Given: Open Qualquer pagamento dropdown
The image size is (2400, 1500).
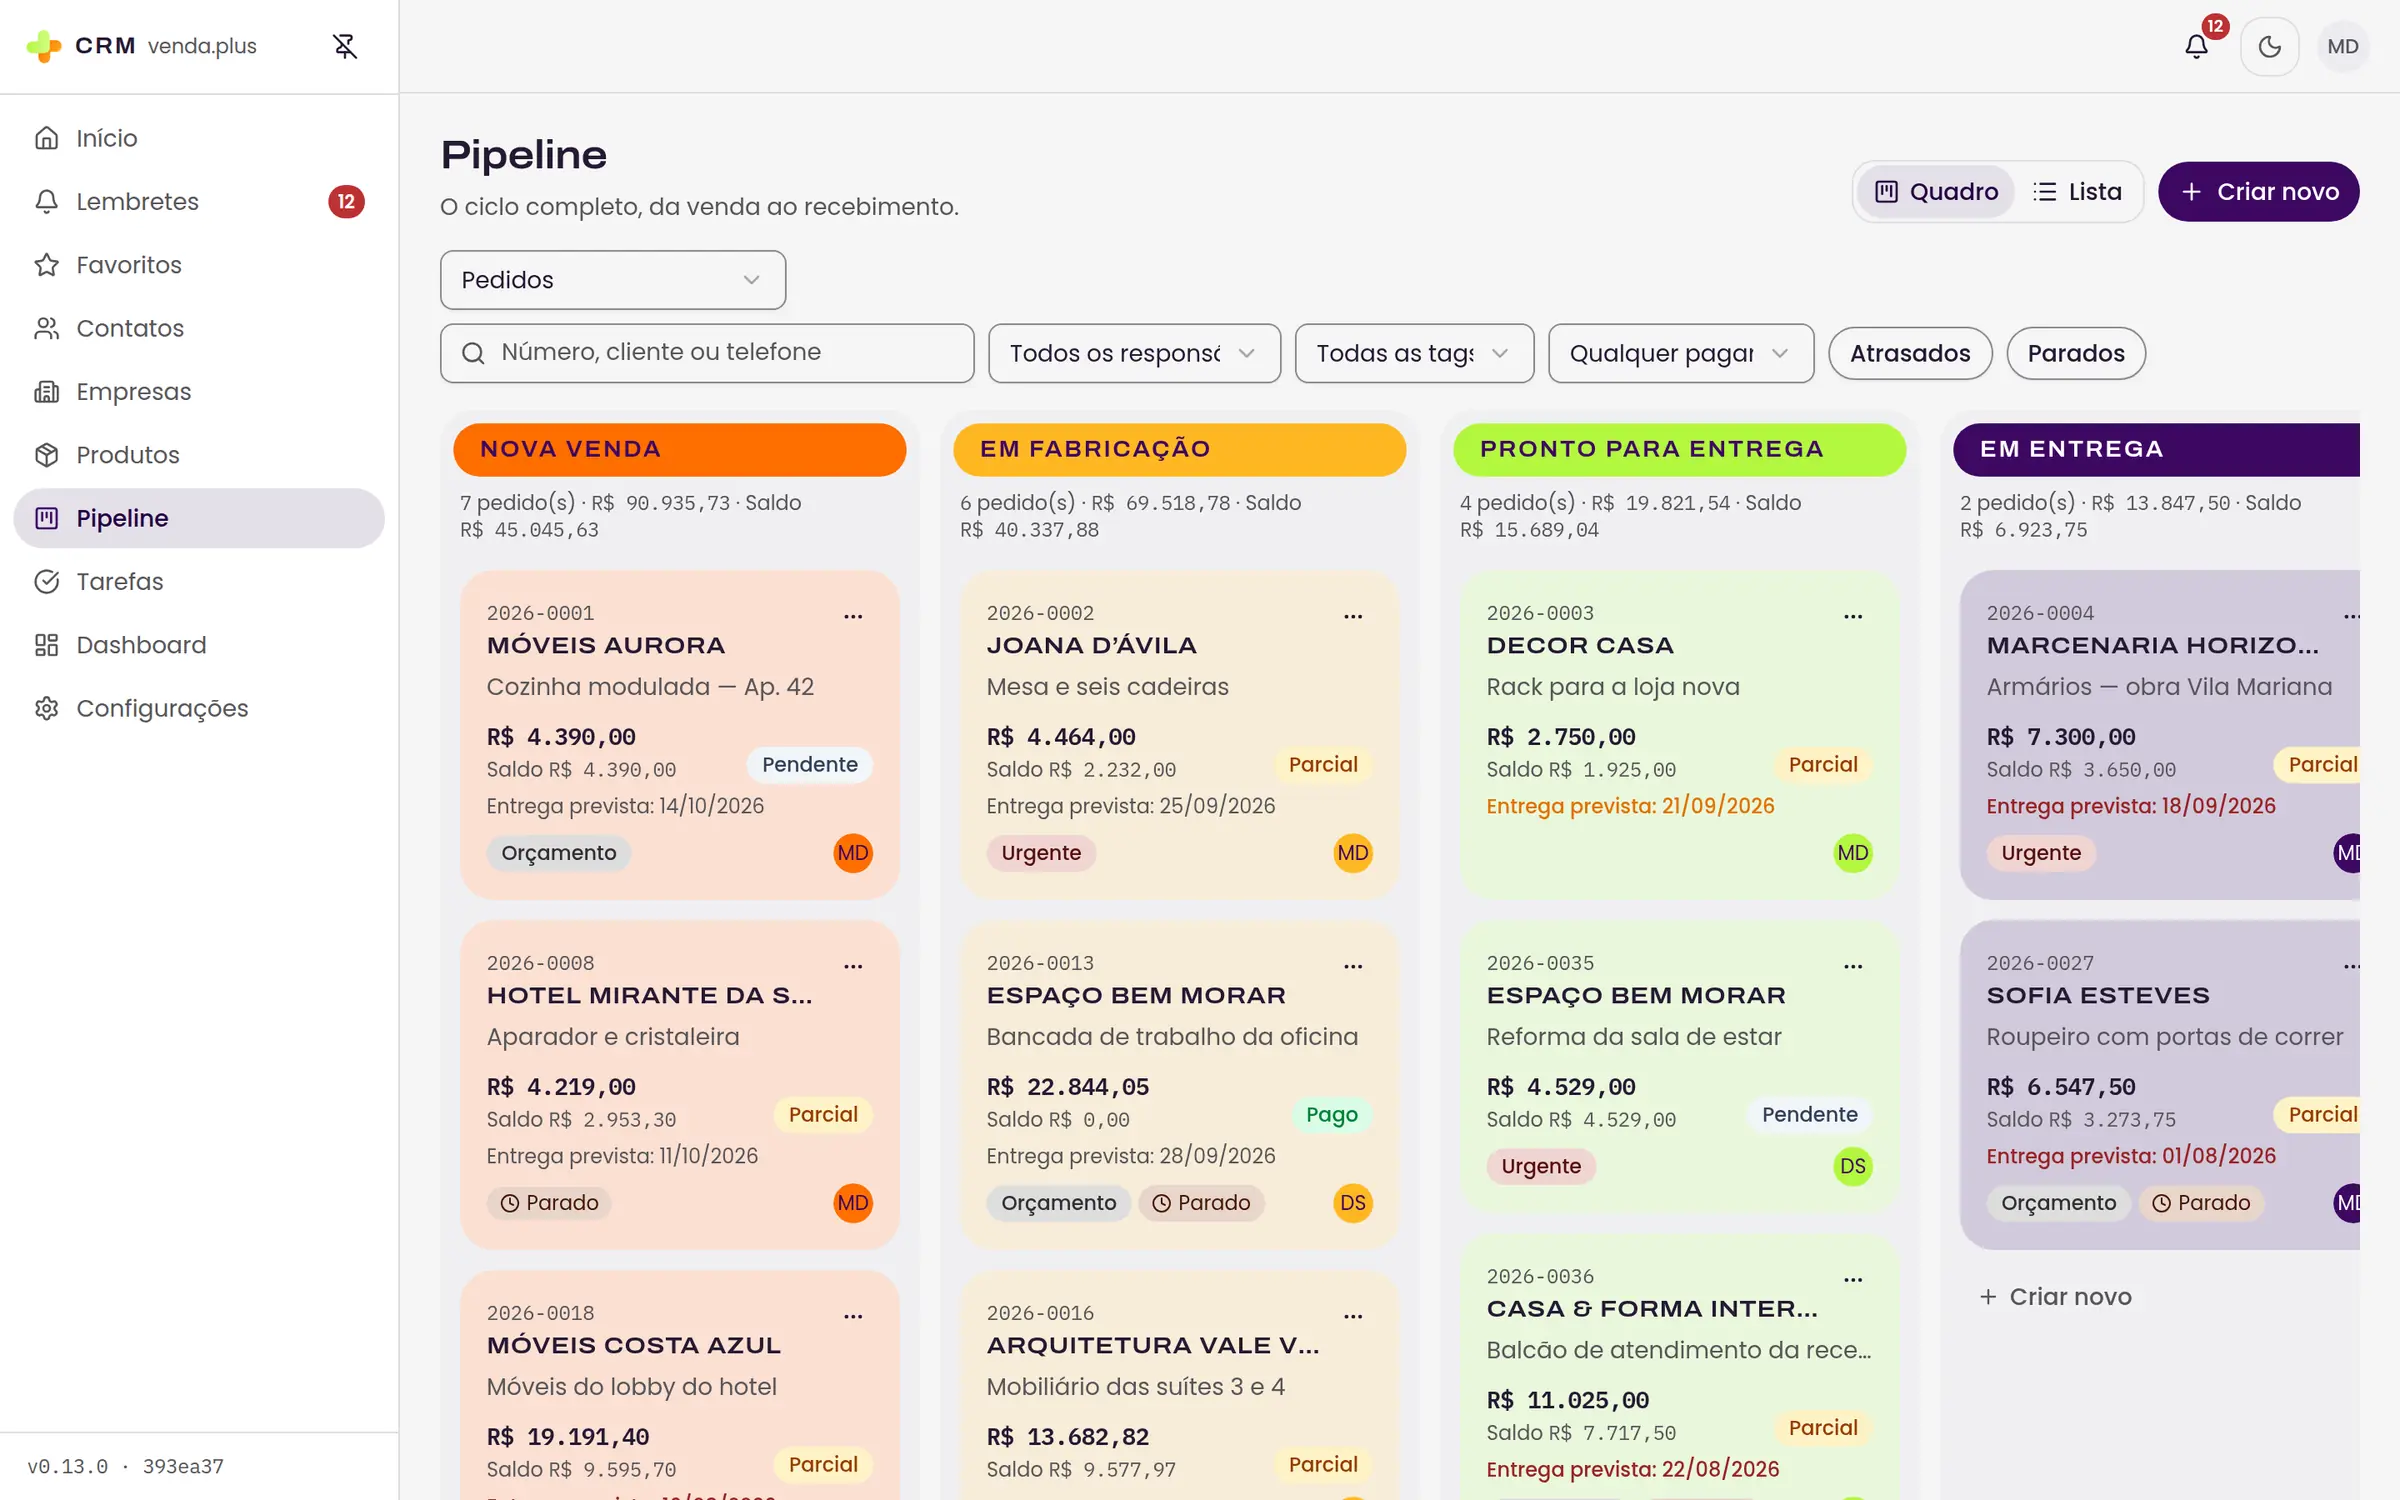Looking at the screenshot, I should [x=1680, y=353].
